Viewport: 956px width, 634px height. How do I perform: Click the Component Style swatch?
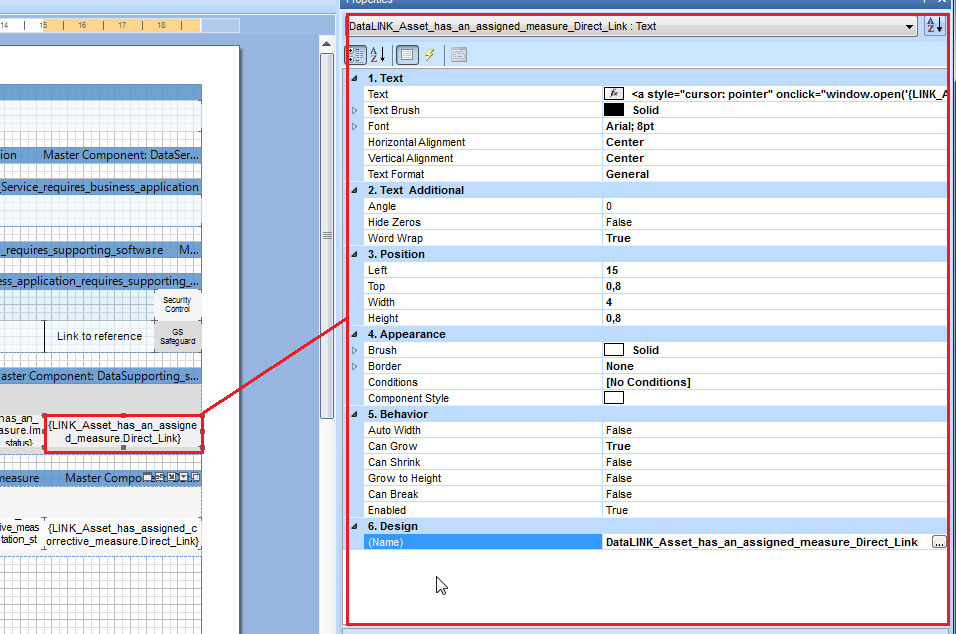click(x=614, y=398)
